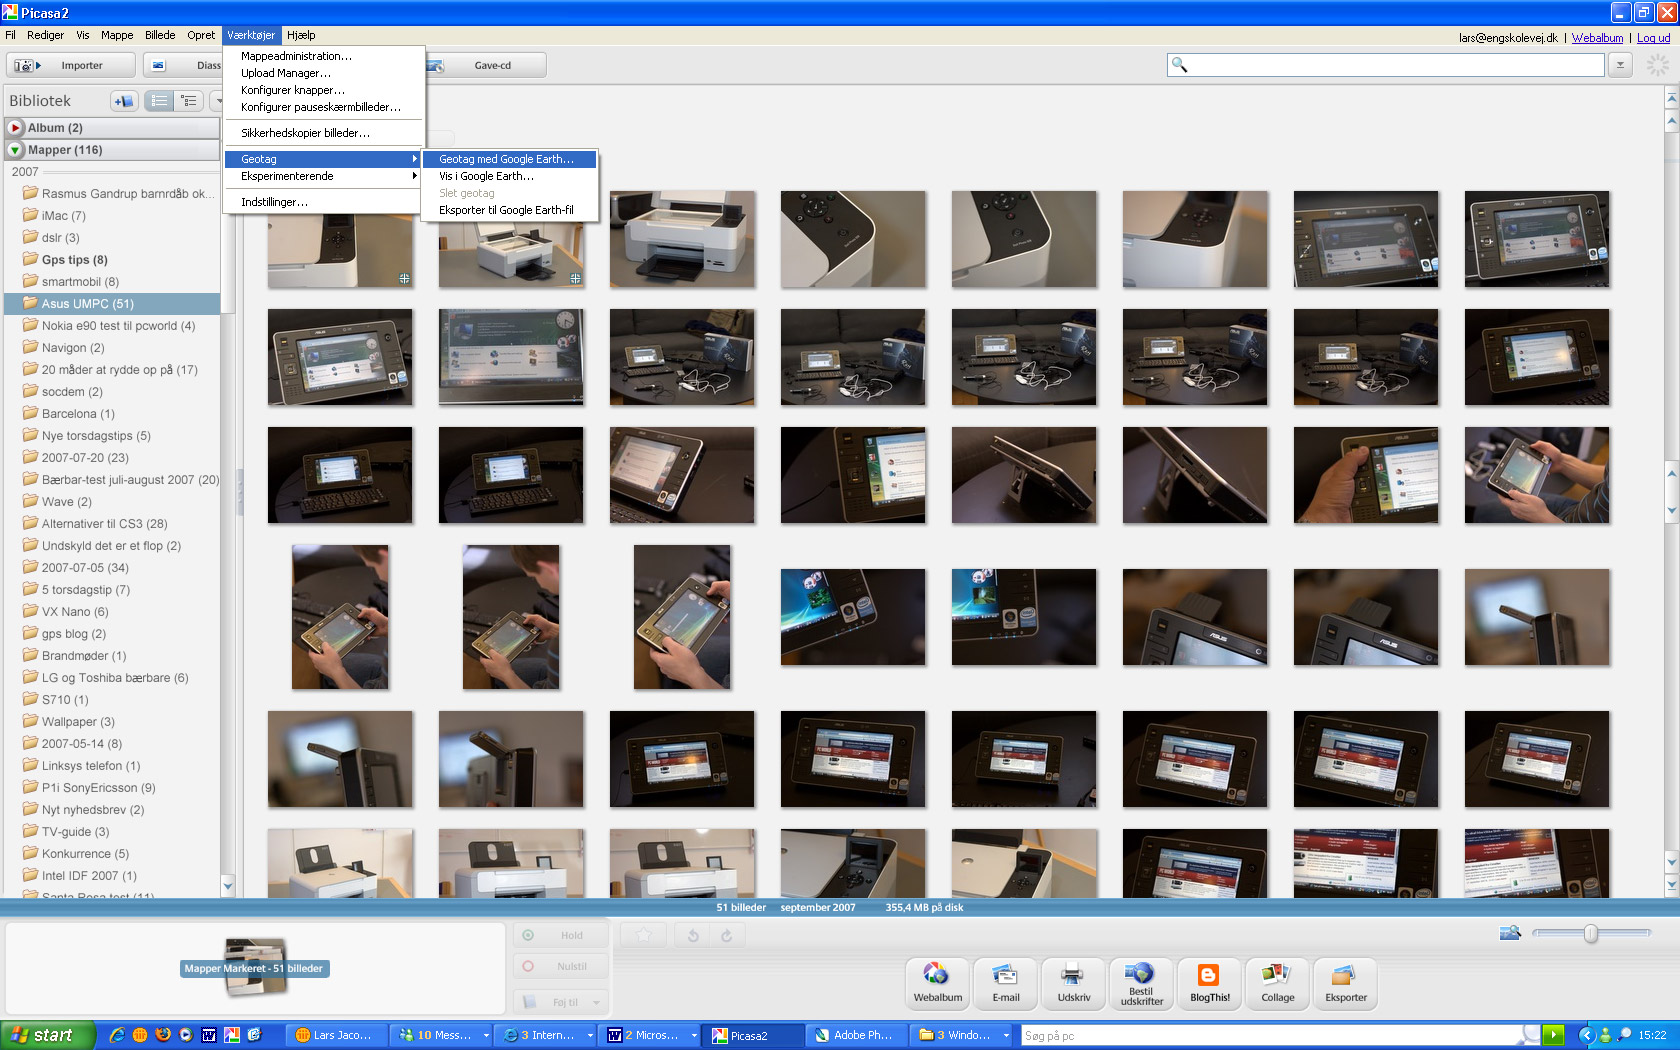This screenshot has height=1050, width=1680.
Task: Choose Geotag med Google Earth menu entry
Action: (509, 159)
